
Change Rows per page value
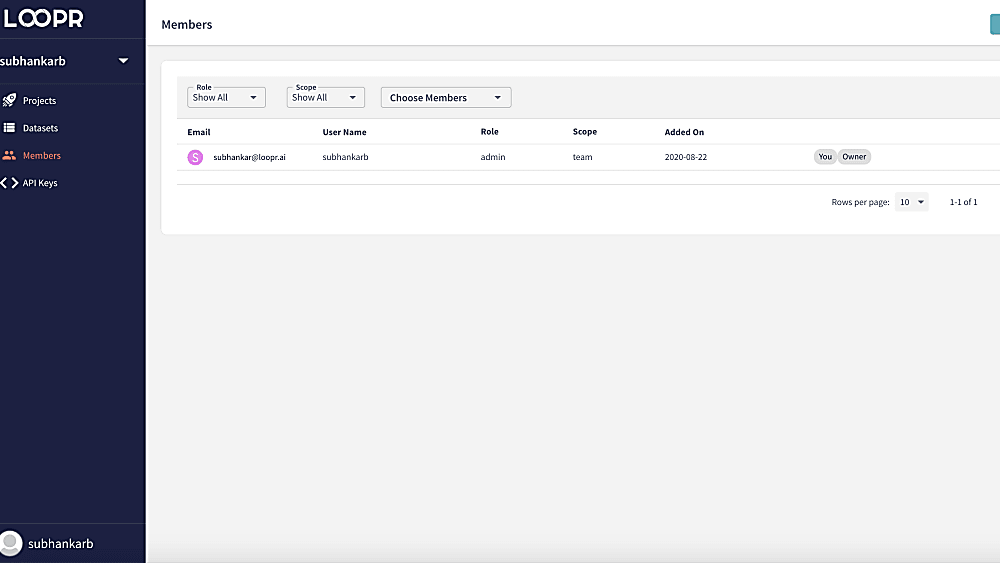(x=911, y=201)
